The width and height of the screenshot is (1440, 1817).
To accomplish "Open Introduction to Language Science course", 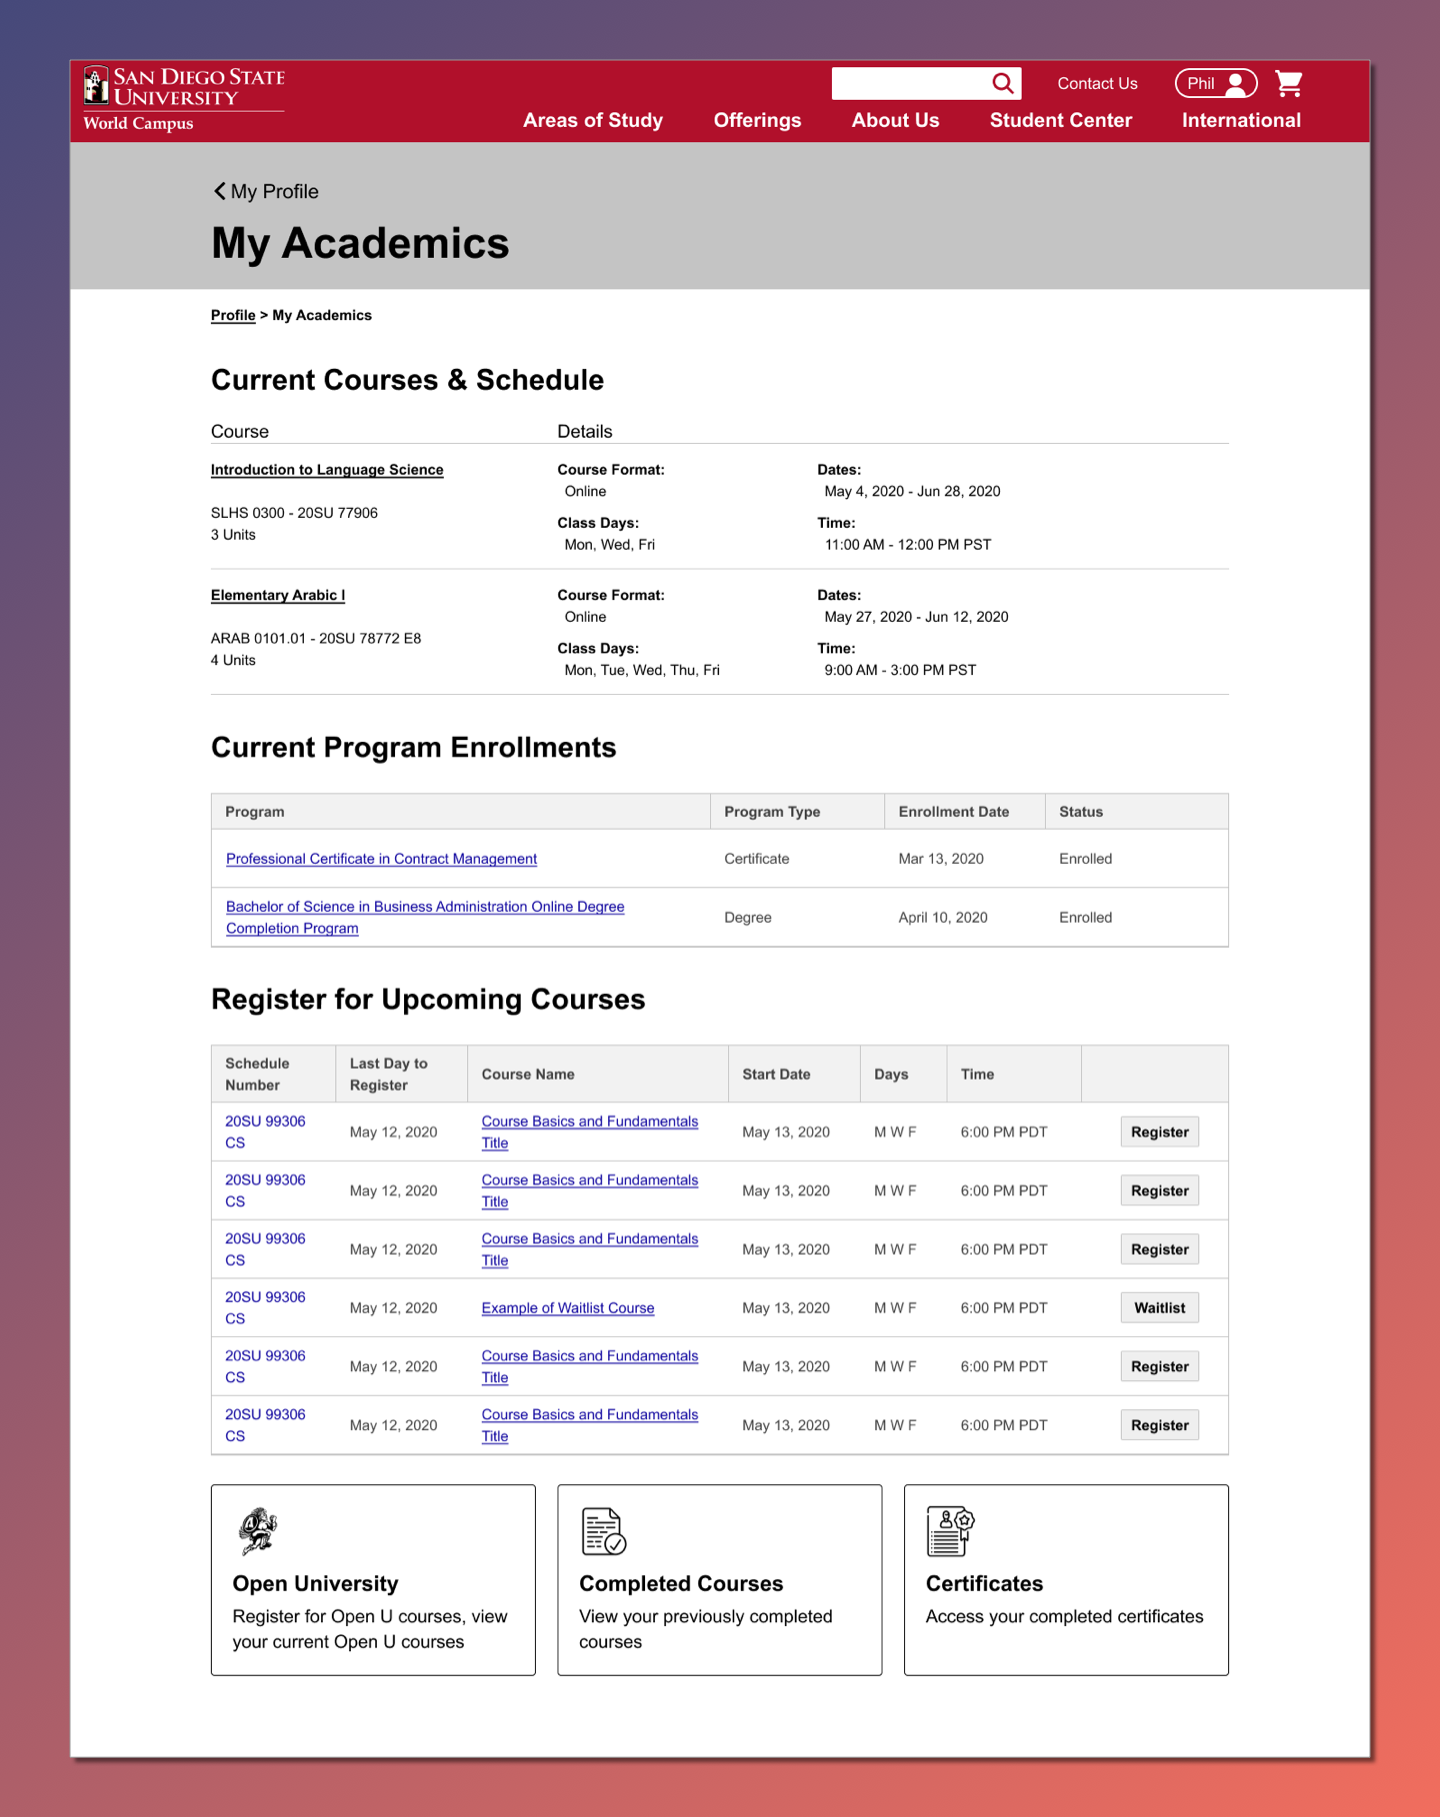I will point(327,470).
